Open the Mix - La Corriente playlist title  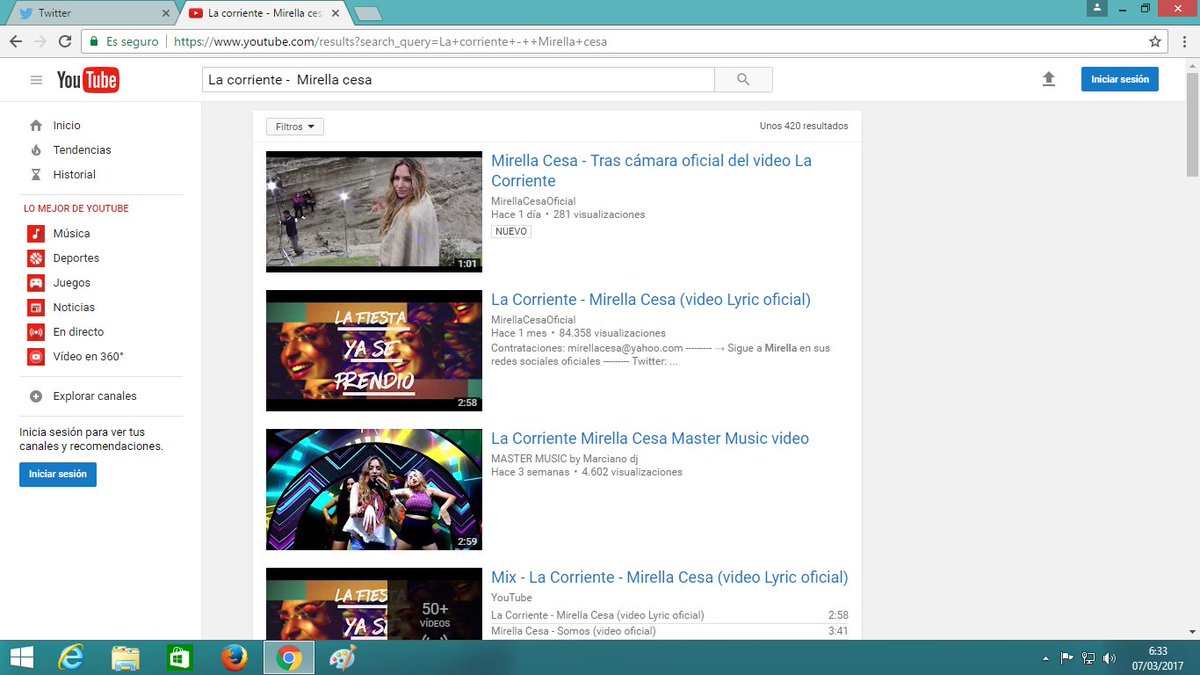click(669, 578)
